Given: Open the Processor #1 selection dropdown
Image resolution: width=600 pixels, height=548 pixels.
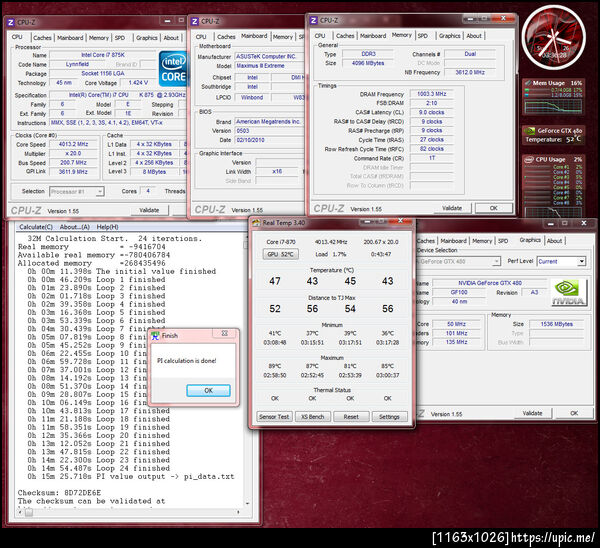Looking at the screenshot, I should tap(77, 191).
